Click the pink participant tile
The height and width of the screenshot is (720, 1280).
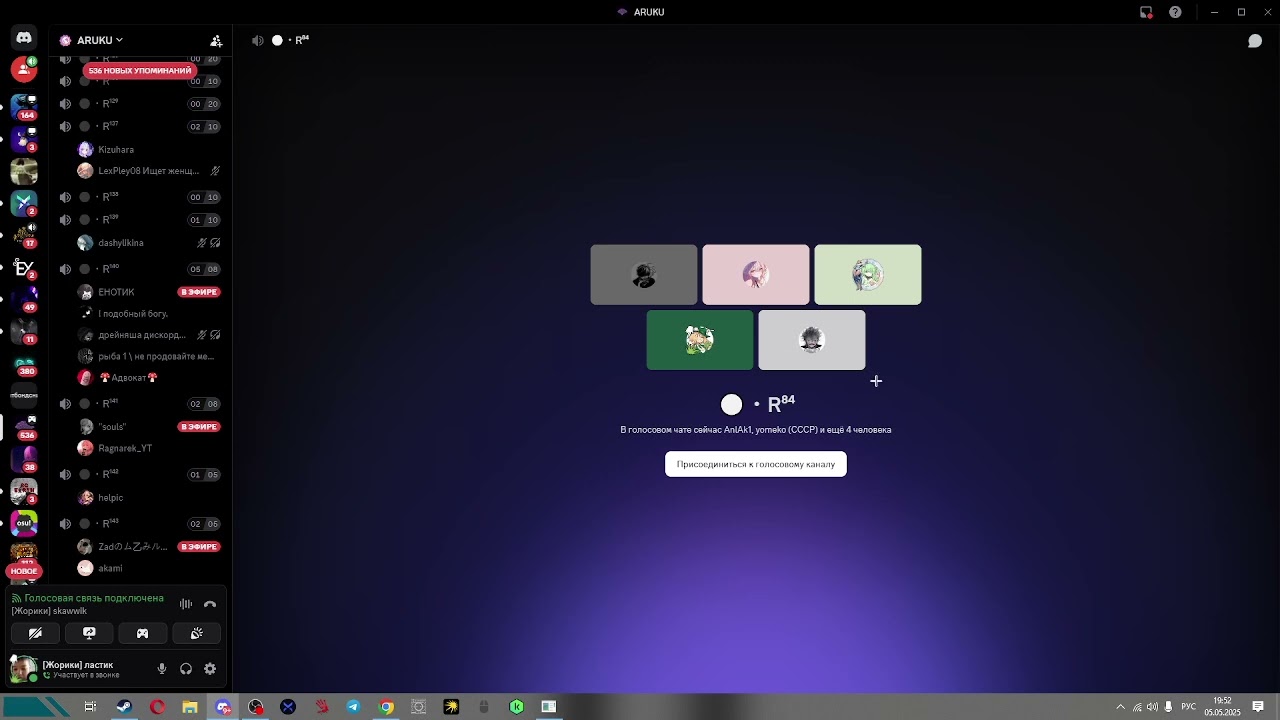(756, 275)
